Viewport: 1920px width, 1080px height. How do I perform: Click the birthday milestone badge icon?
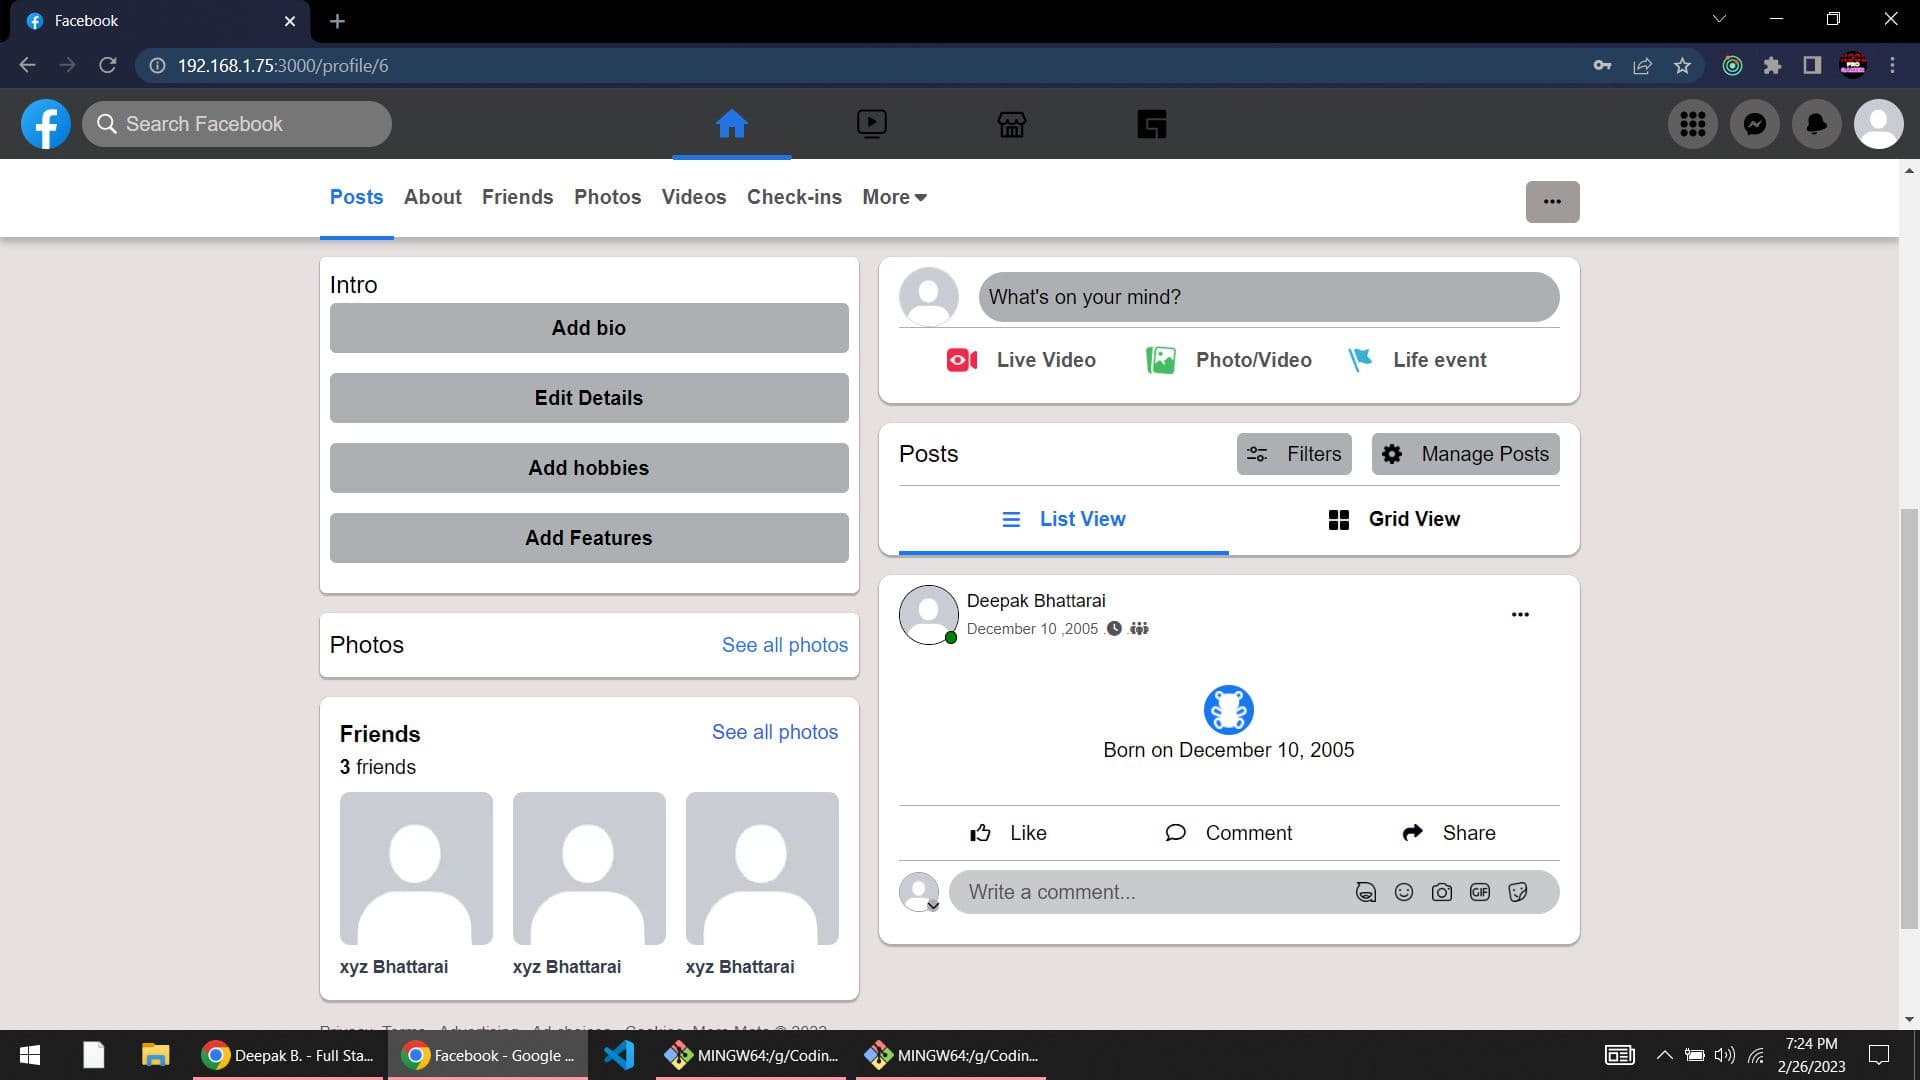pos(1228,710)
